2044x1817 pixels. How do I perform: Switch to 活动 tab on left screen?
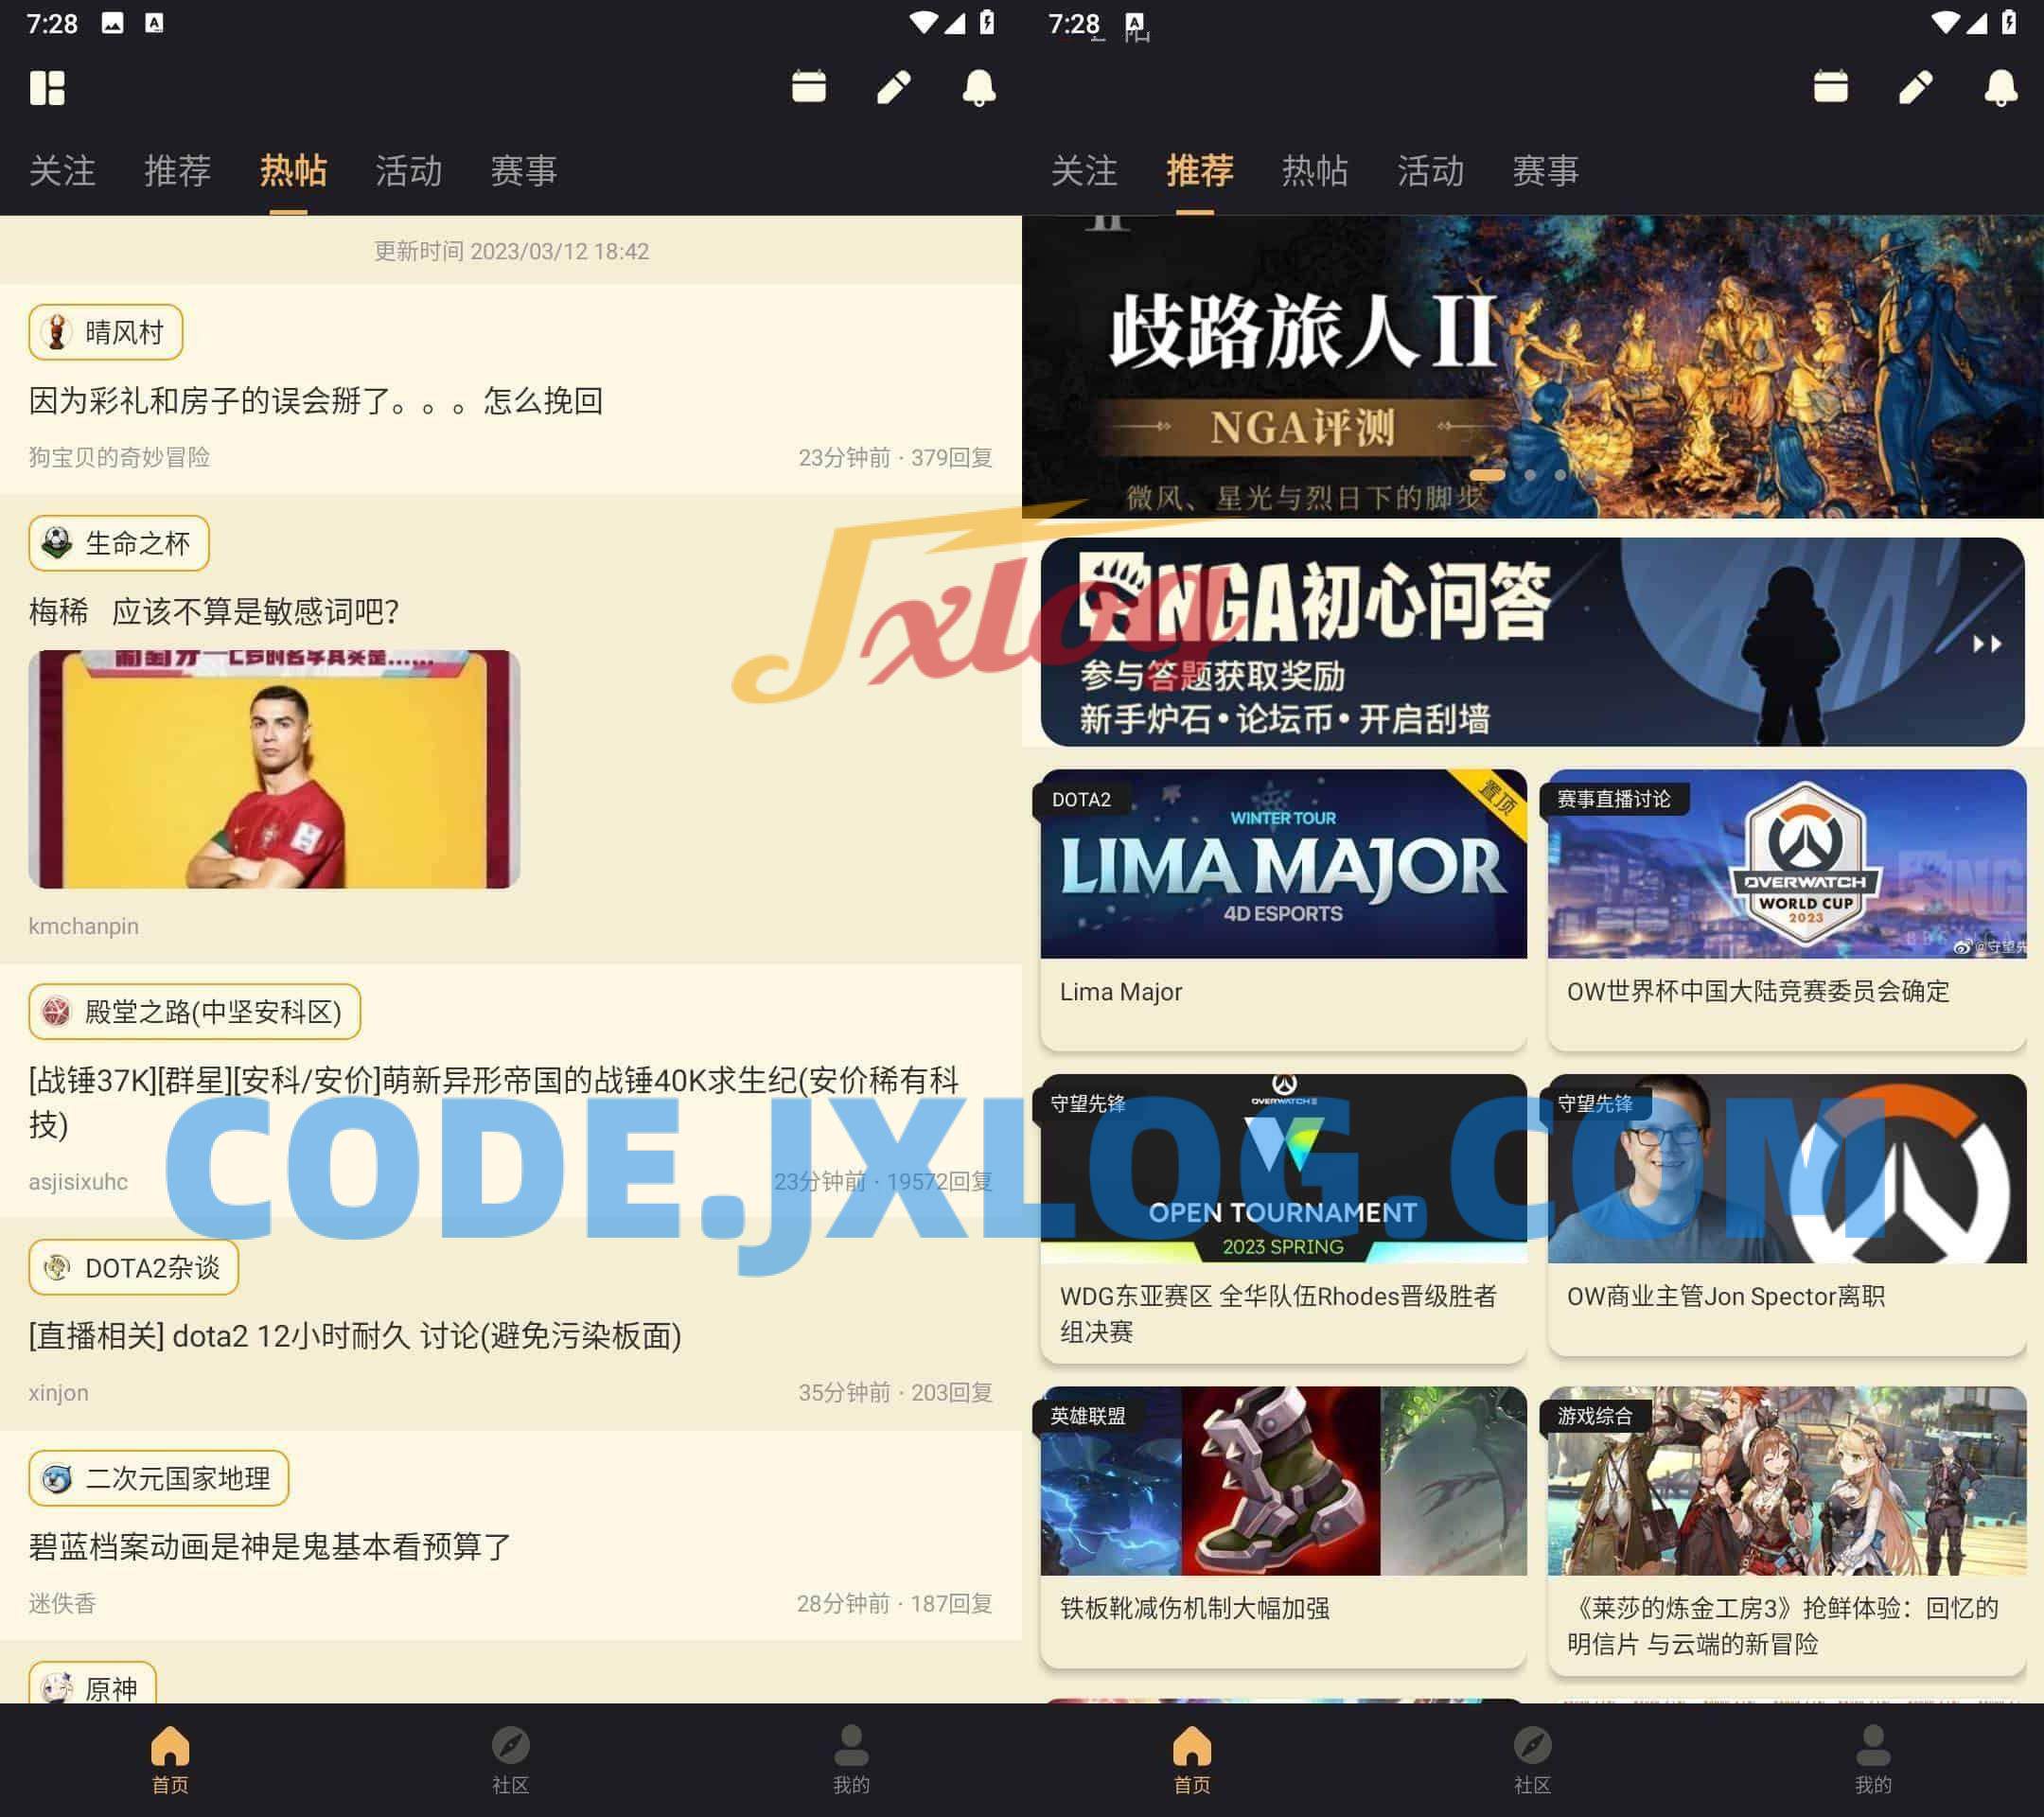pyautogui.click(x=408, y=171)
